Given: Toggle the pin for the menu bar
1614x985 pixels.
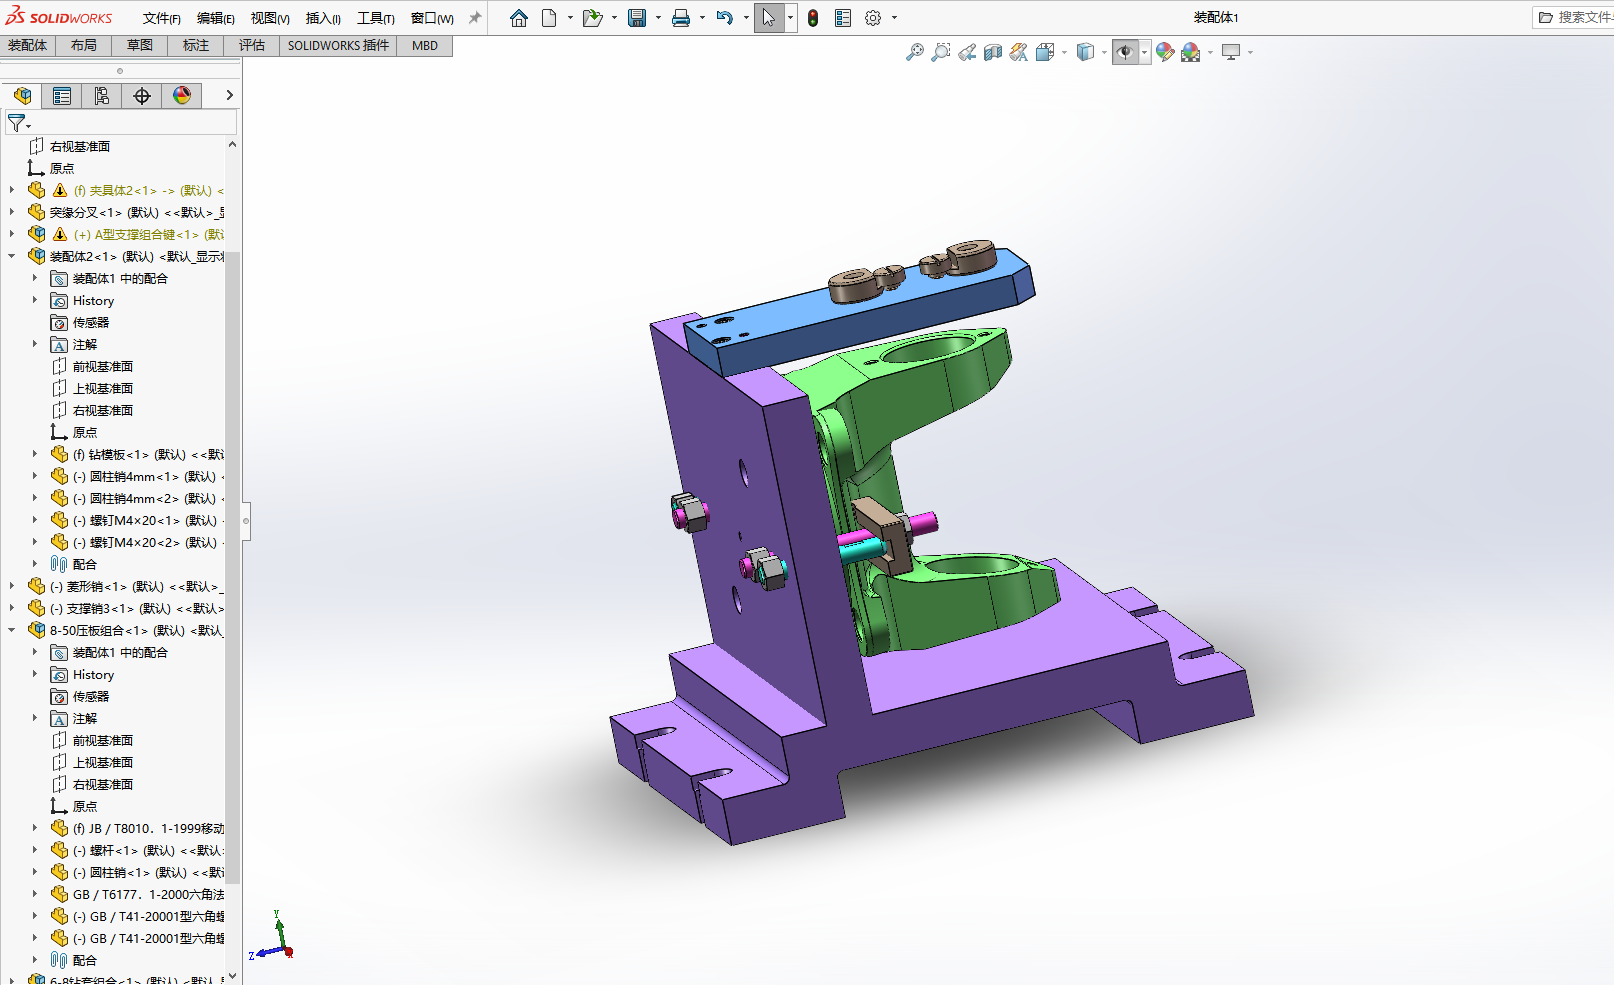Looking at the screenshot, I should 475,18.
